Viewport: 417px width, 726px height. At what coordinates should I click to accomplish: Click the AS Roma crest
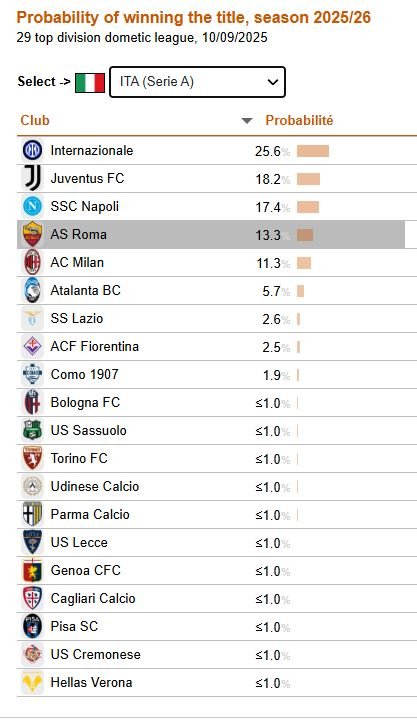point(32,234)
